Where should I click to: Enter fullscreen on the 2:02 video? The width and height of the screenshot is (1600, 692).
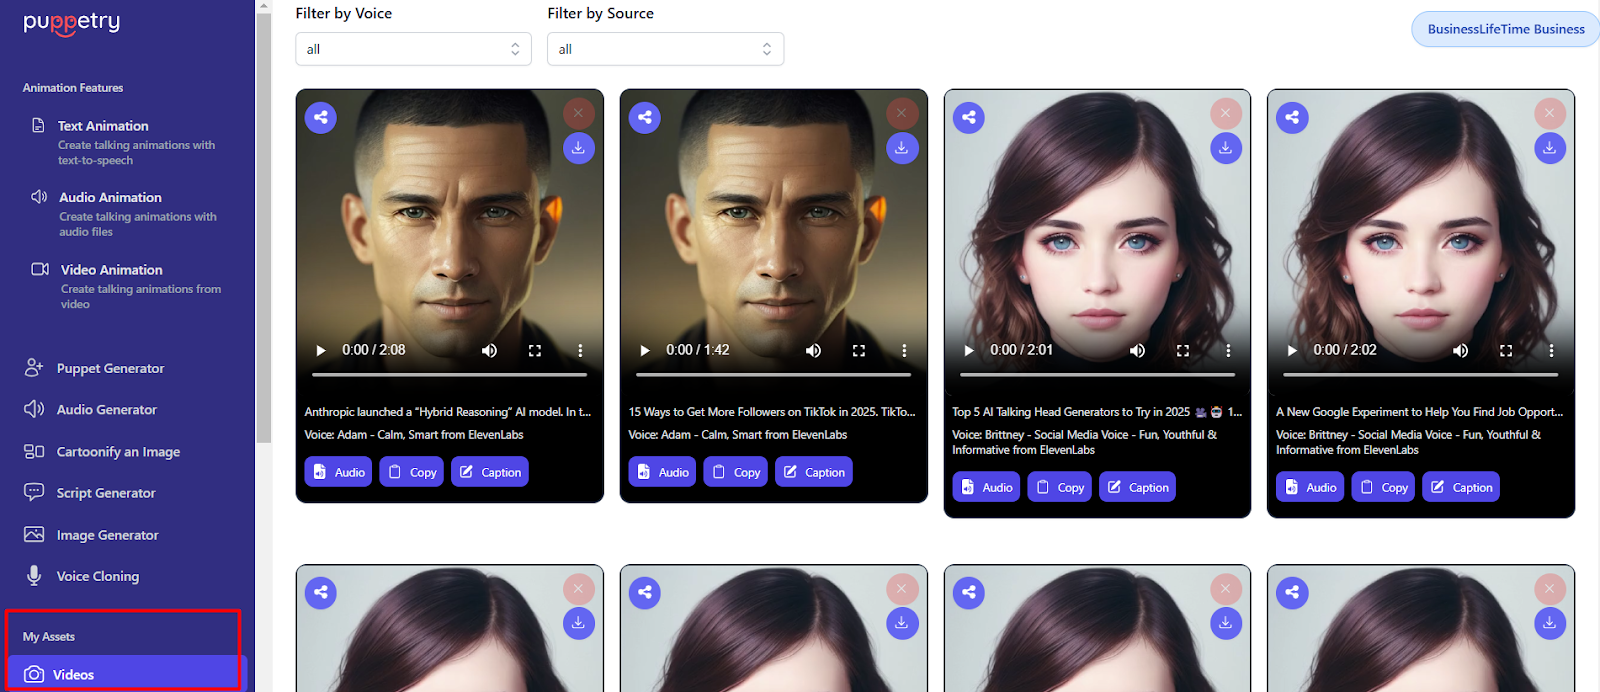[1506, 350]
